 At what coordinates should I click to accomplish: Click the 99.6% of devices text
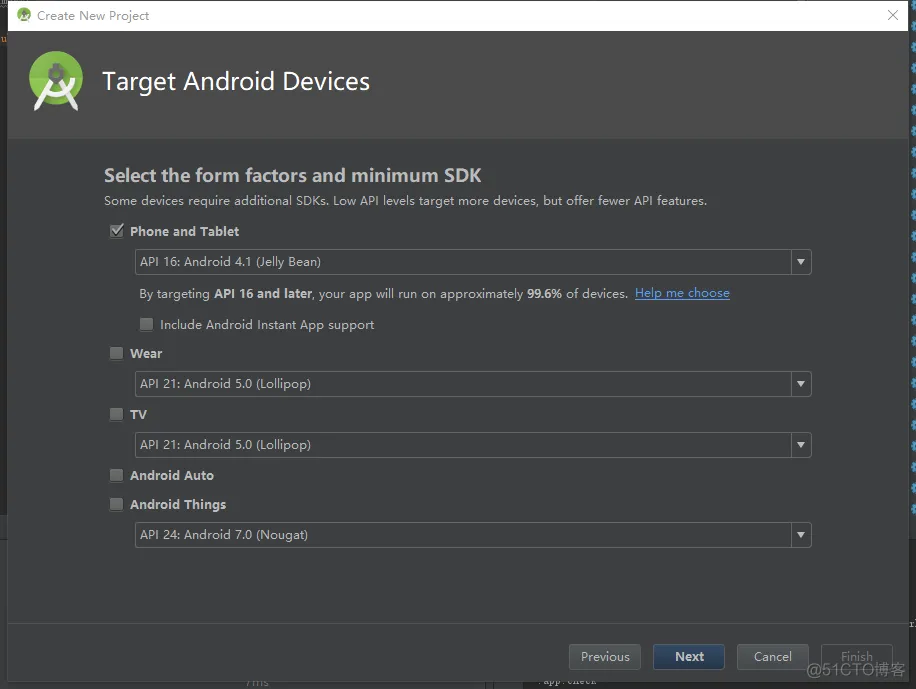pyautogui.click(x=576, y=293)
